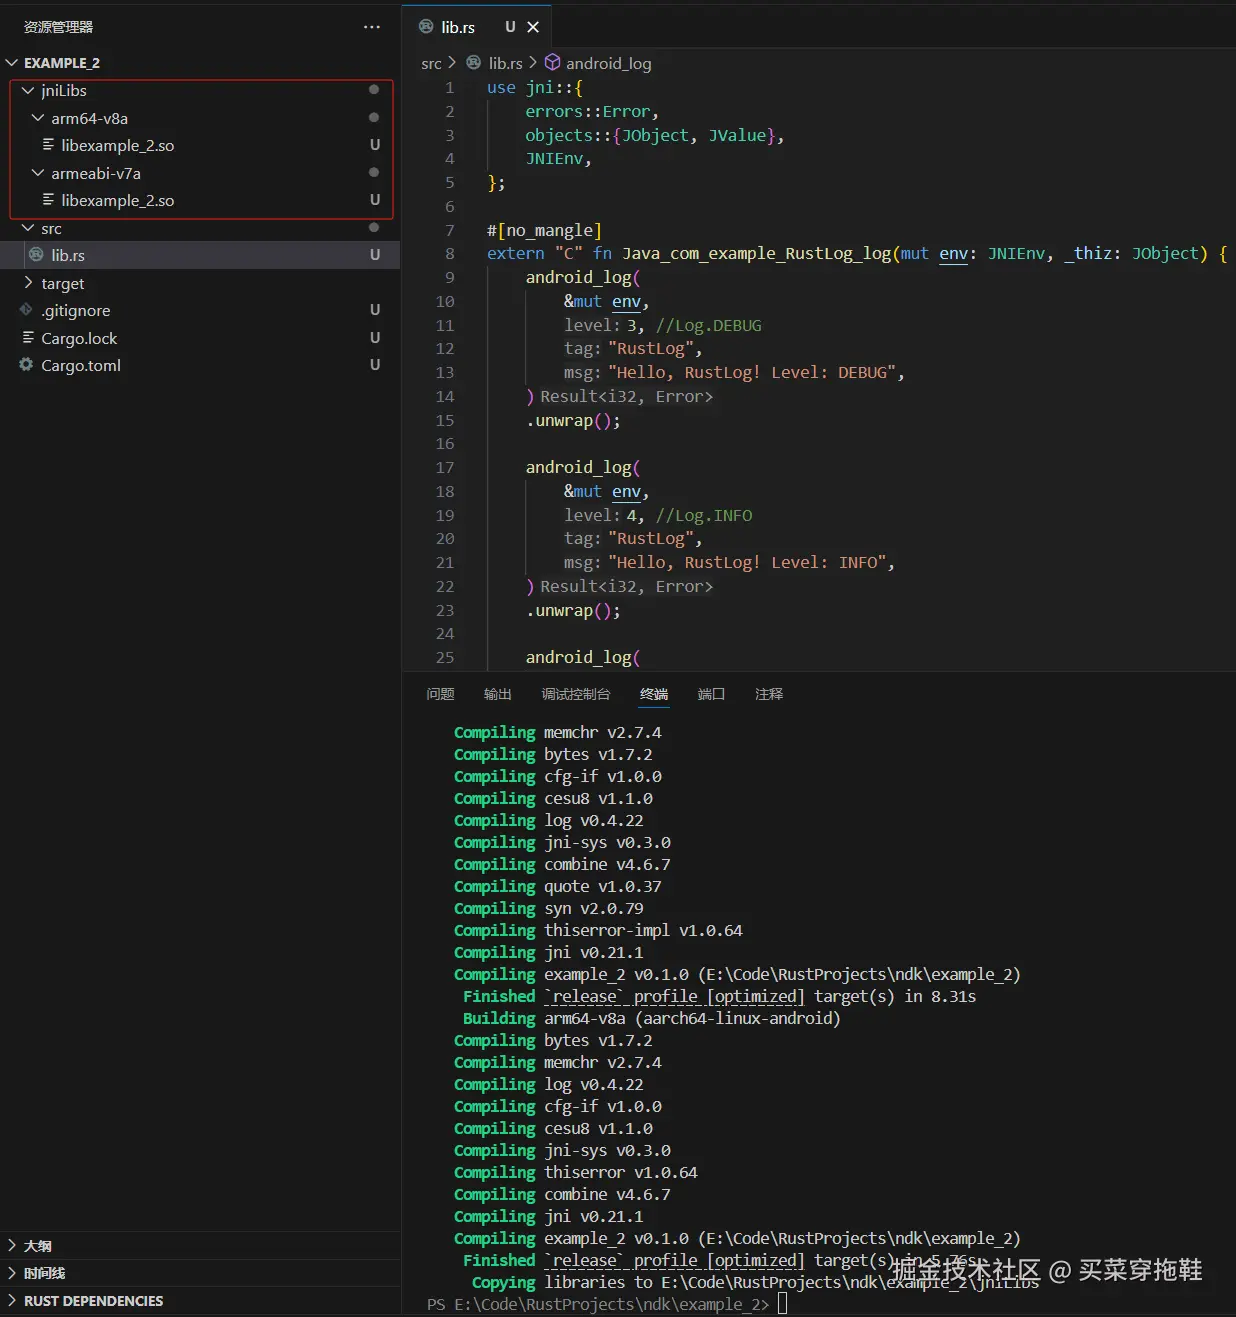
Task: Select the 终端 terminal panel tab
Action: (654, 694)
